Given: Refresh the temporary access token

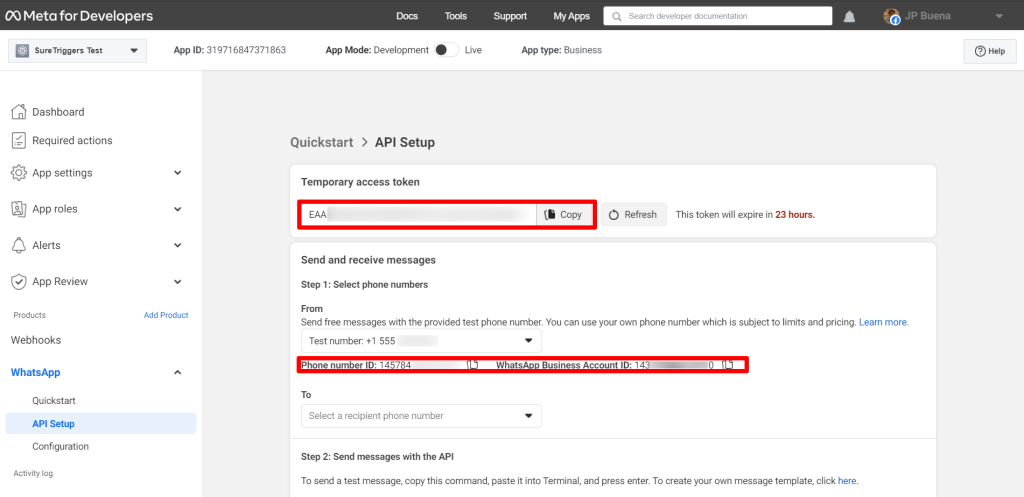Looking at the screenshot, I should pos(633,215).
